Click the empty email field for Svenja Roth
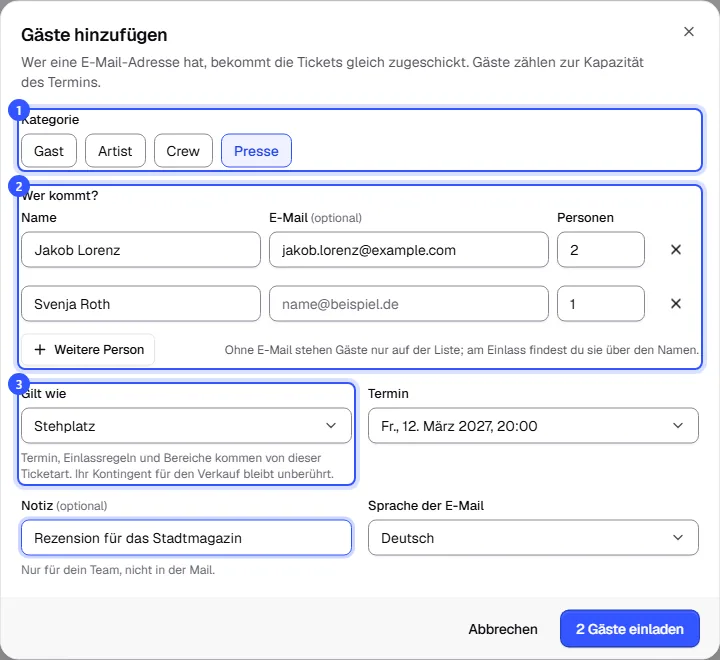The height and width of the screenshot is (660, 720). click(x=409, y=304)
